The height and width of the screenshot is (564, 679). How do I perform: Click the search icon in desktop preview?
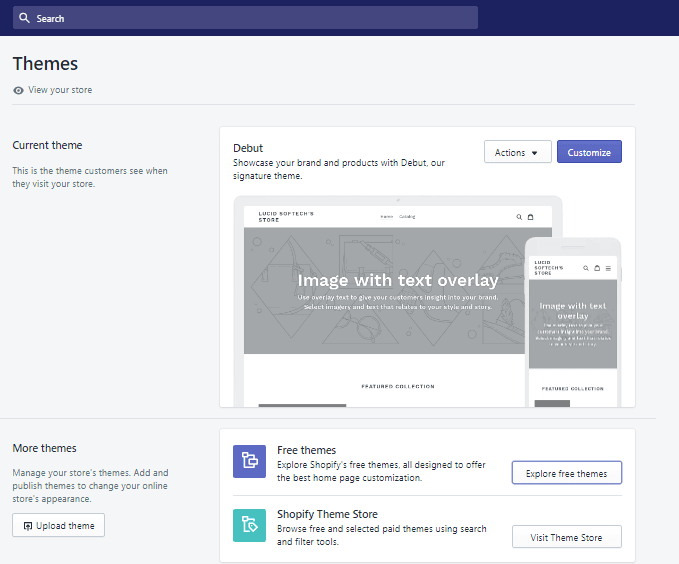point(519,217)
